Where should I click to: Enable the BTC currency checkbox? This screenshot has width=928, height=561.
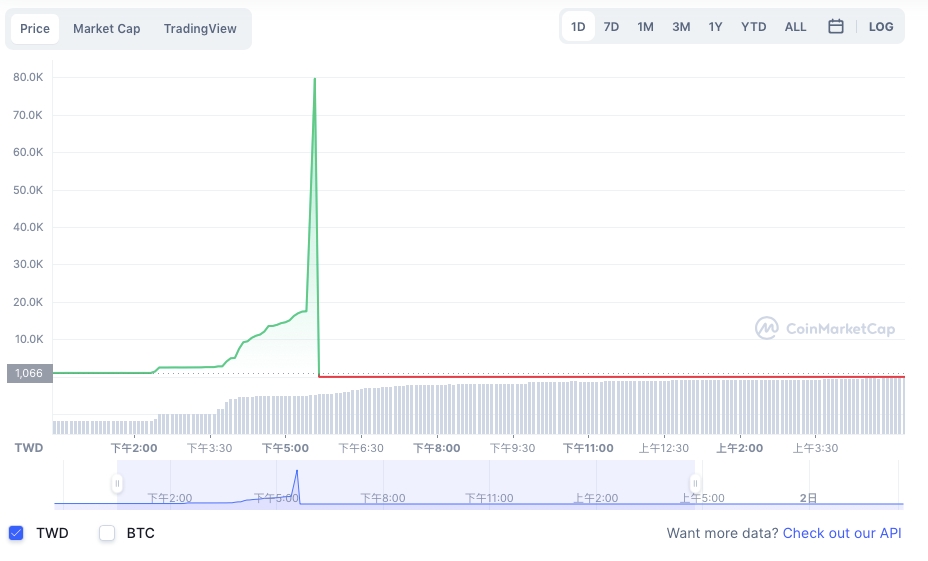(107, 533)
